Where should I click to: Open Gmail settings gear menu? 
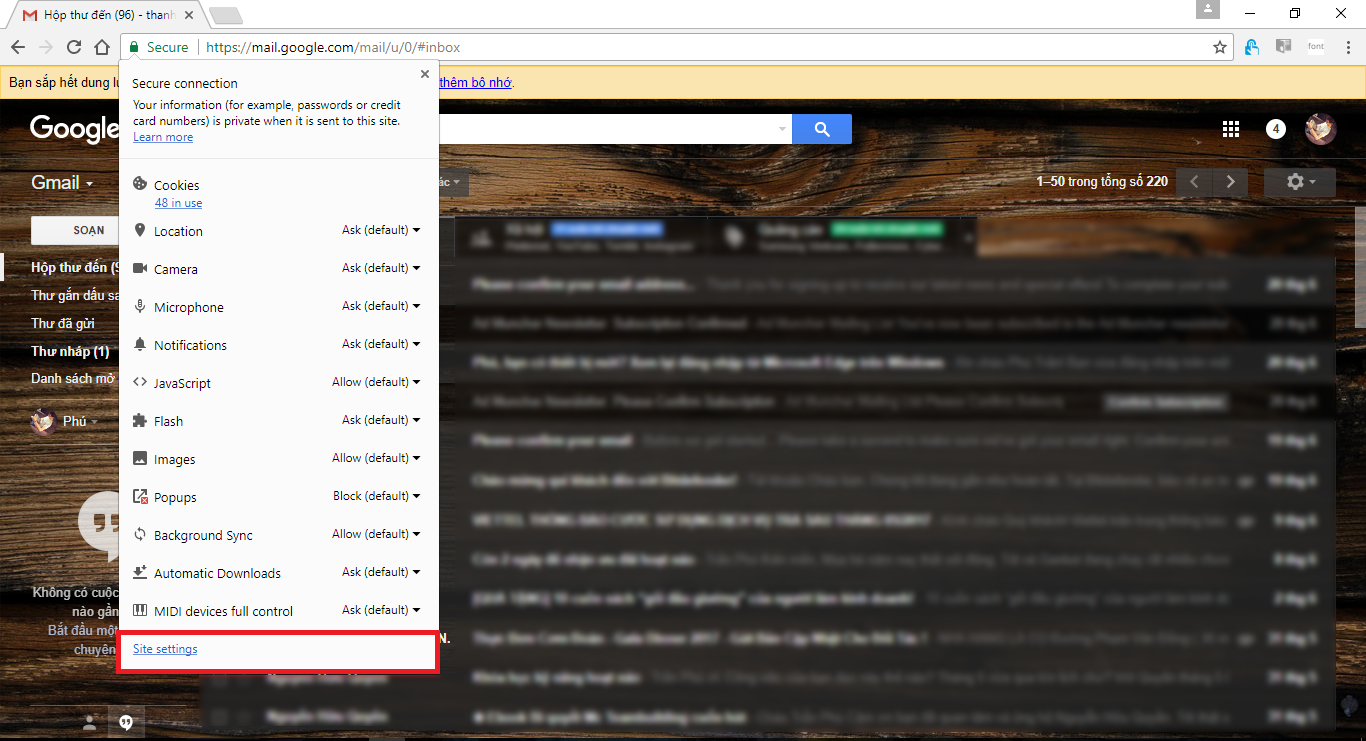click(x=1298, y=182)
